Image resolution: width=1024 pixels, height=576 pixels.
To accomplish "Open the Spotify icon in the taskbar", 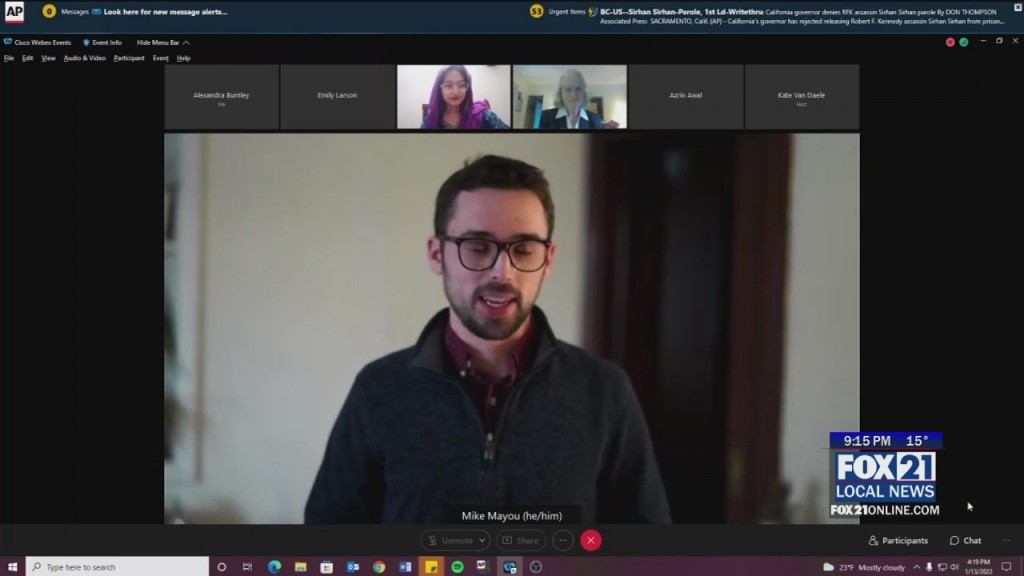I will pyautogui.click(x=457, y=567).
